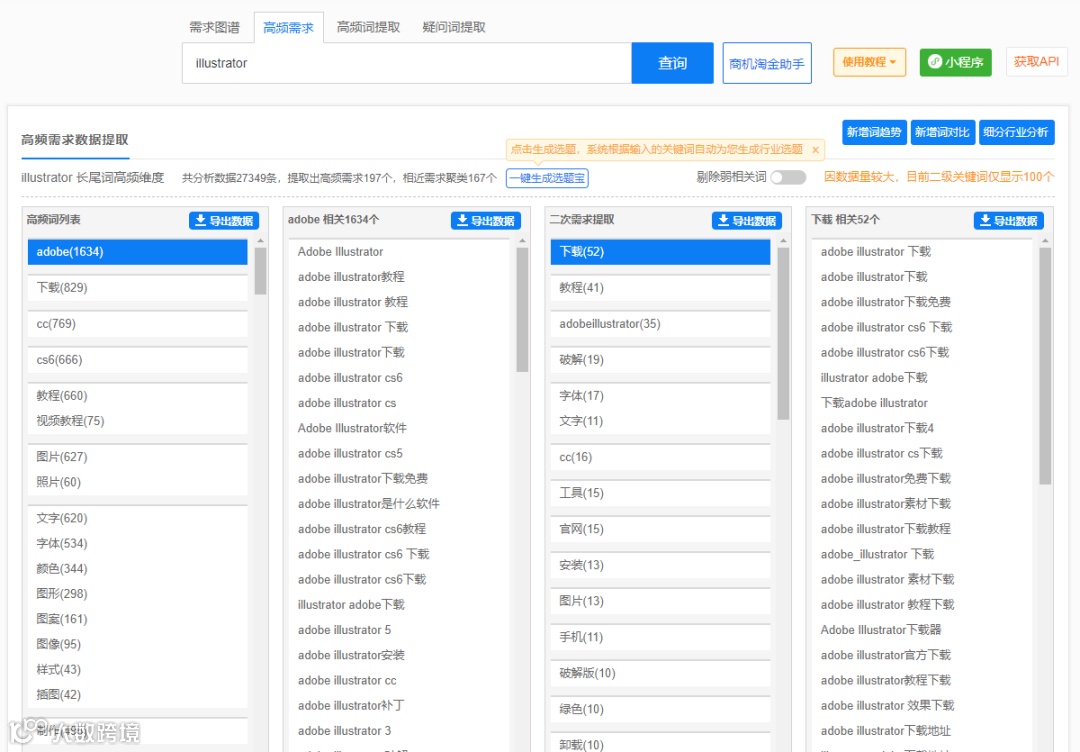Click 'illustrator adobe下载' in the download results

pos(874,378)
